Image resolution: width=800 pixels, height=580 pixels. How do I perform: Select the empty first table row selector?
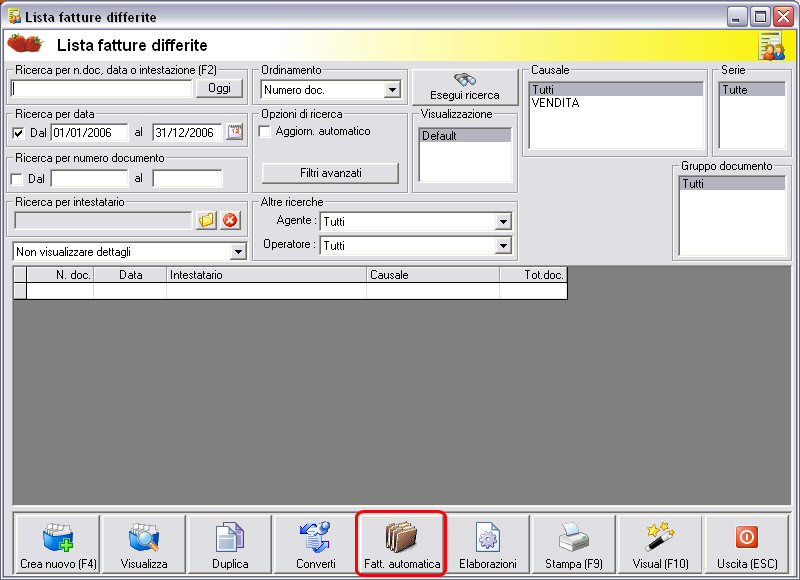click(20, 291)
